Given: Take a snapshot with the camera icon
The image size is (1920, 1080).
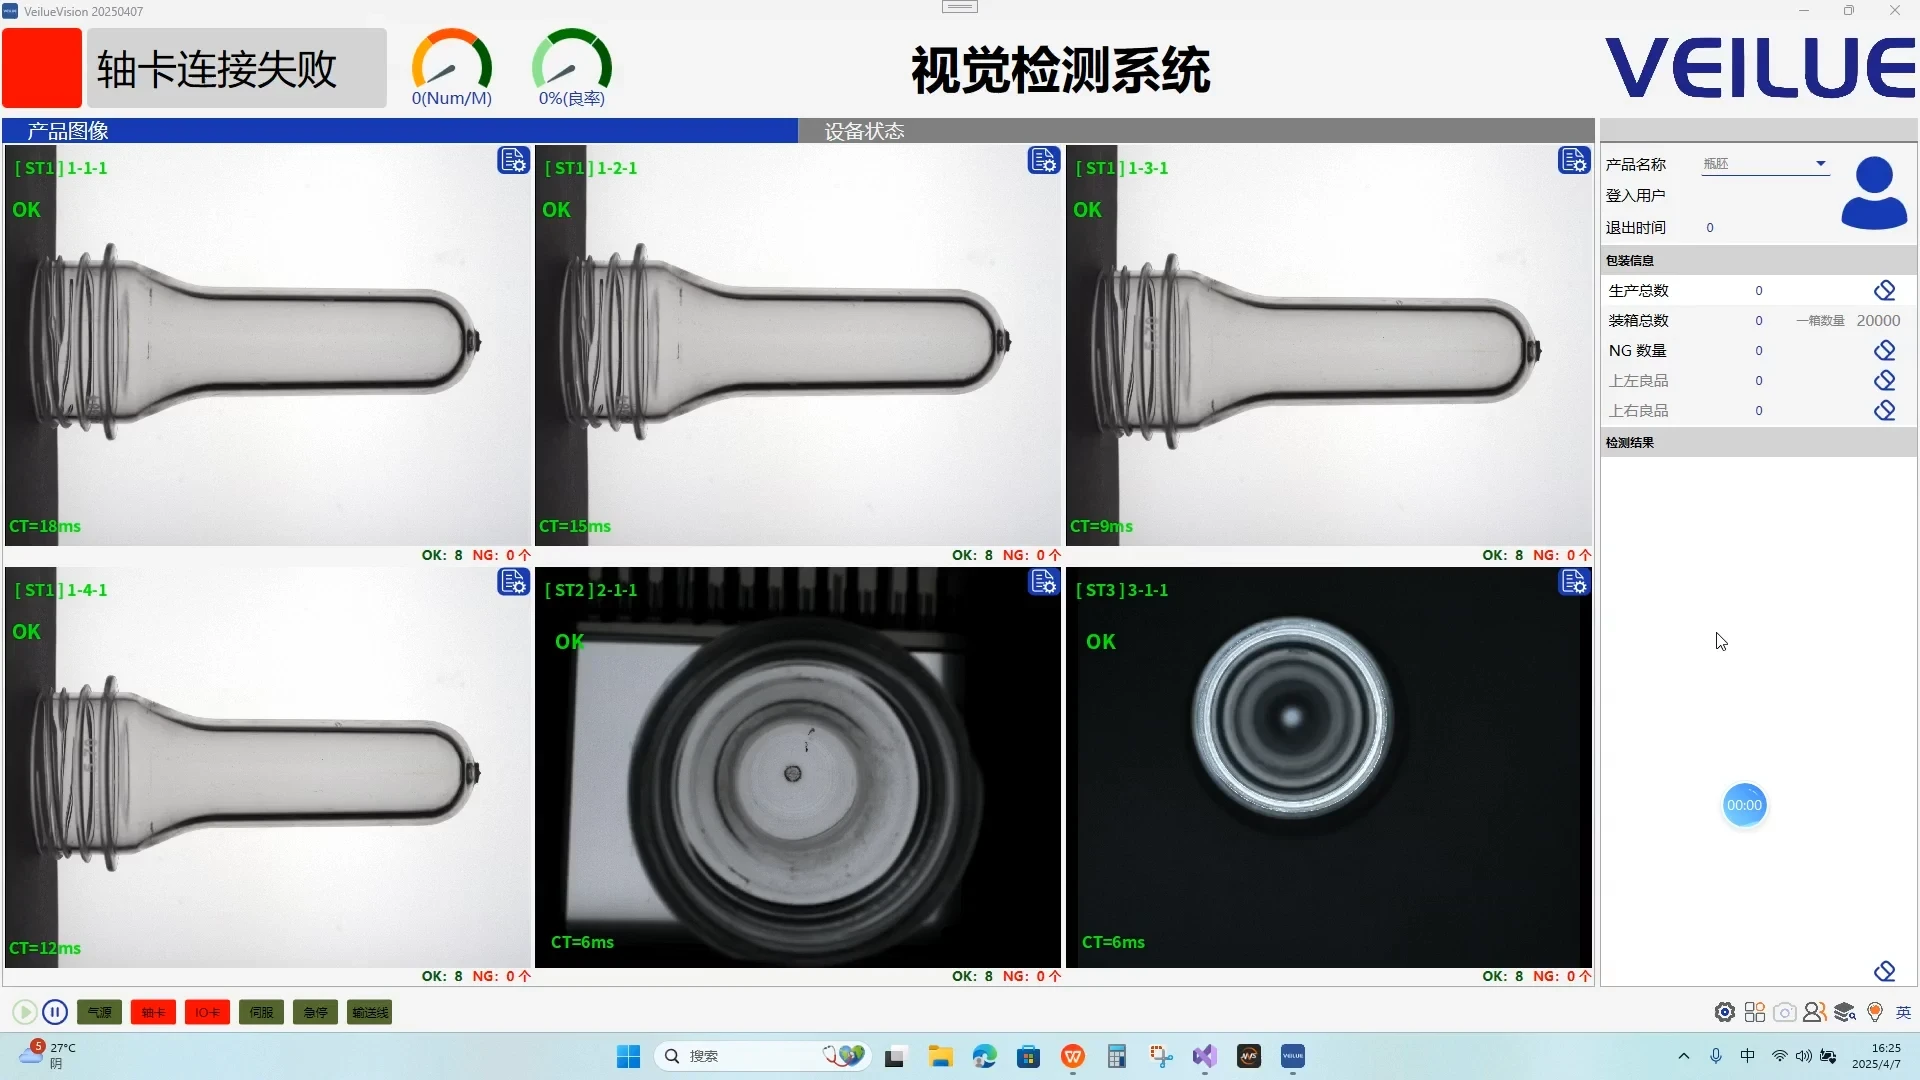Looking at the screenshot, I should click(x=1784, y=1011).
